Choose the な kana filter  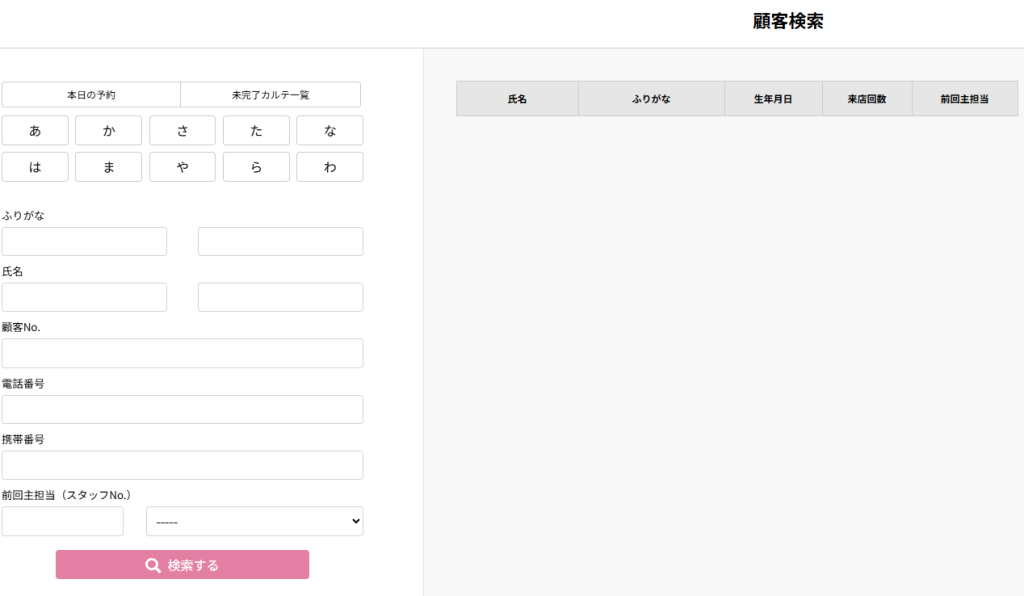point(329,131)
